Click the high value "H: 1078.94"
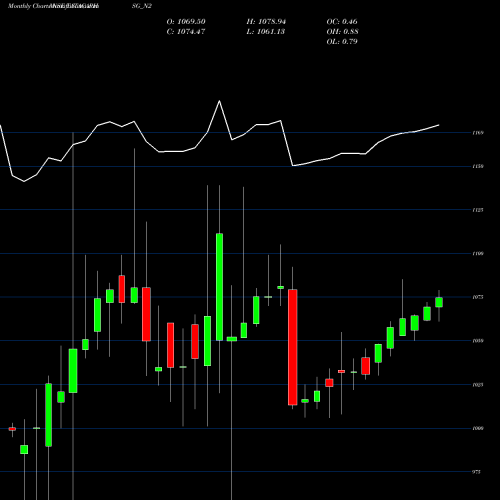The width and height of the screenshot is (500, 500). 266,22
